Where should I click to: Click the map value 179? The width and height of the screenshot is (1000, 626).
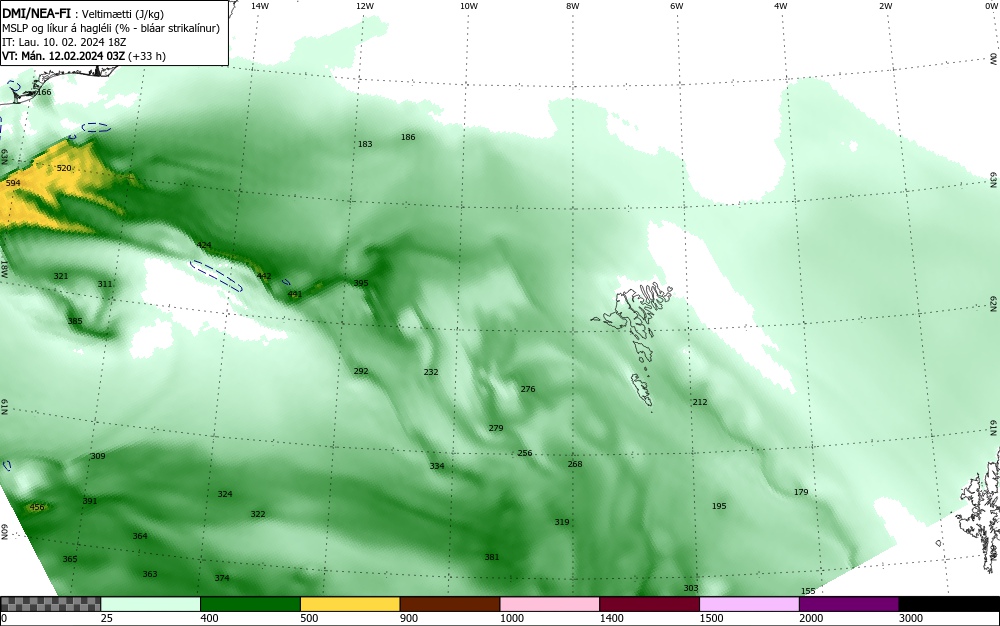point(801,492)
